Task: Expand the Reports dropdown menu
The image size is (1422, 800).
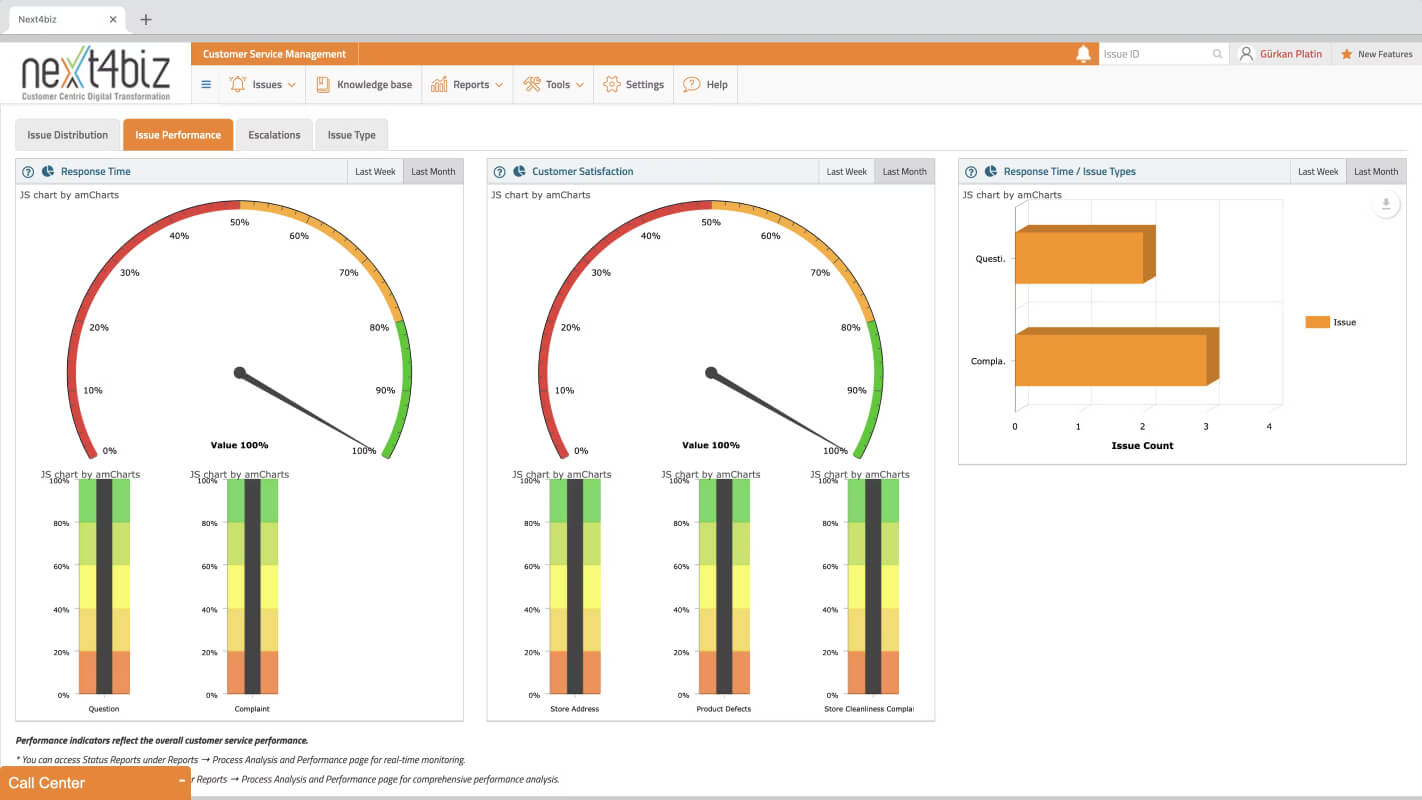Action: 467,85
